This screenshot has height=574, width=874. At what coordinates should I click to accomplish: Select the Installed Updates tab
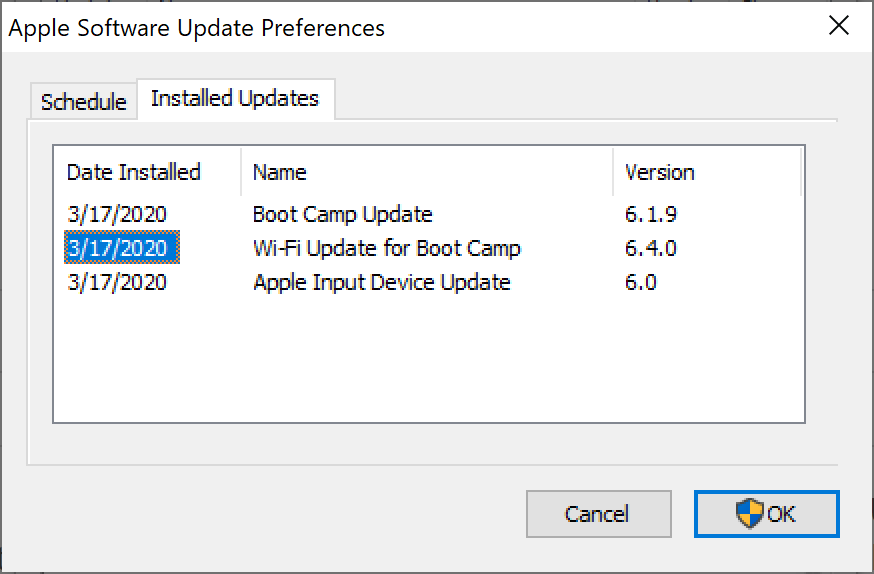(x=235, y=98)
